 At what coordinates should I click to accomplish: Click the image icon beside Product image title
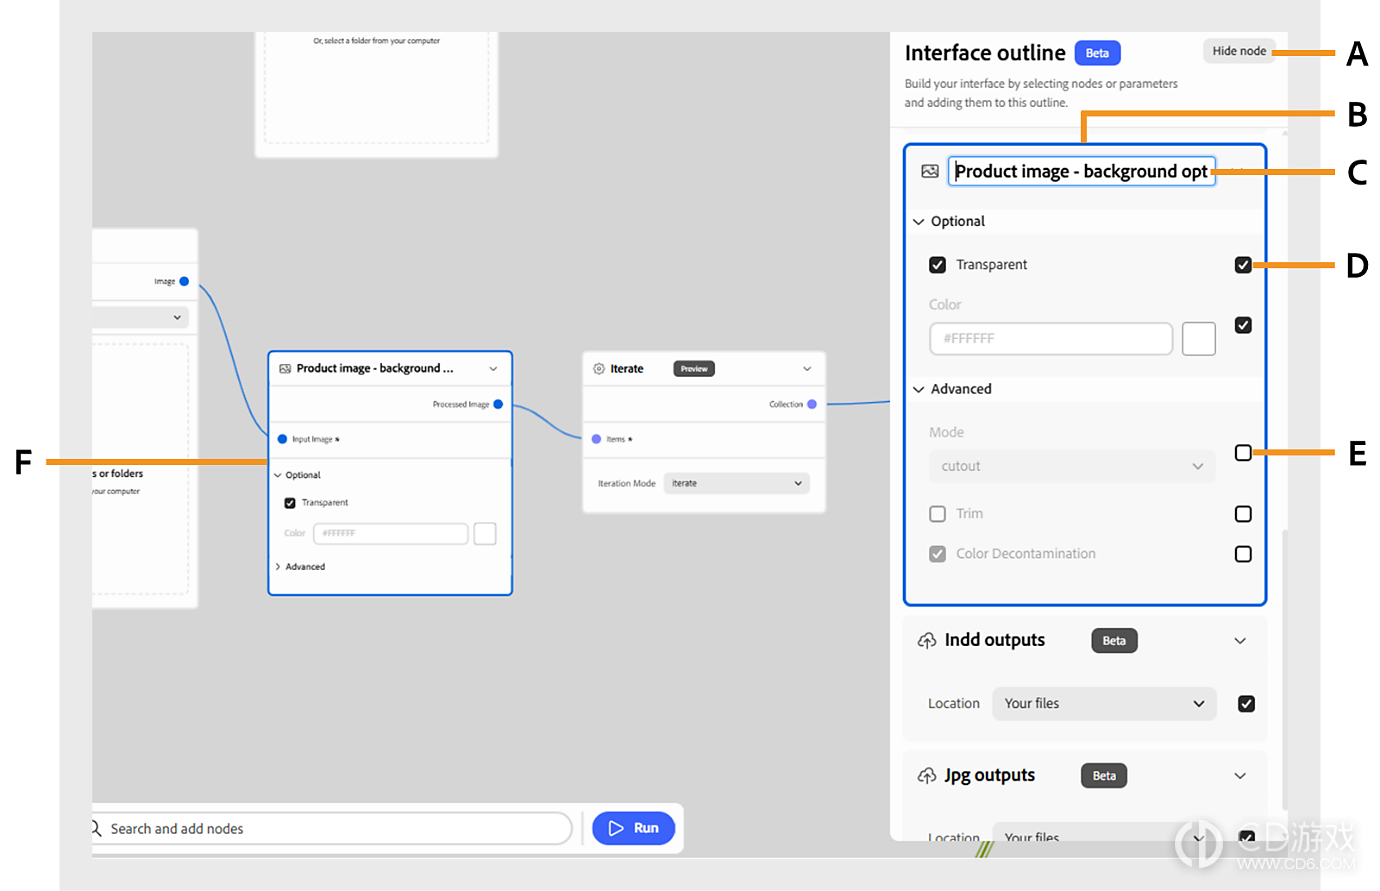(x=930, y=171)
